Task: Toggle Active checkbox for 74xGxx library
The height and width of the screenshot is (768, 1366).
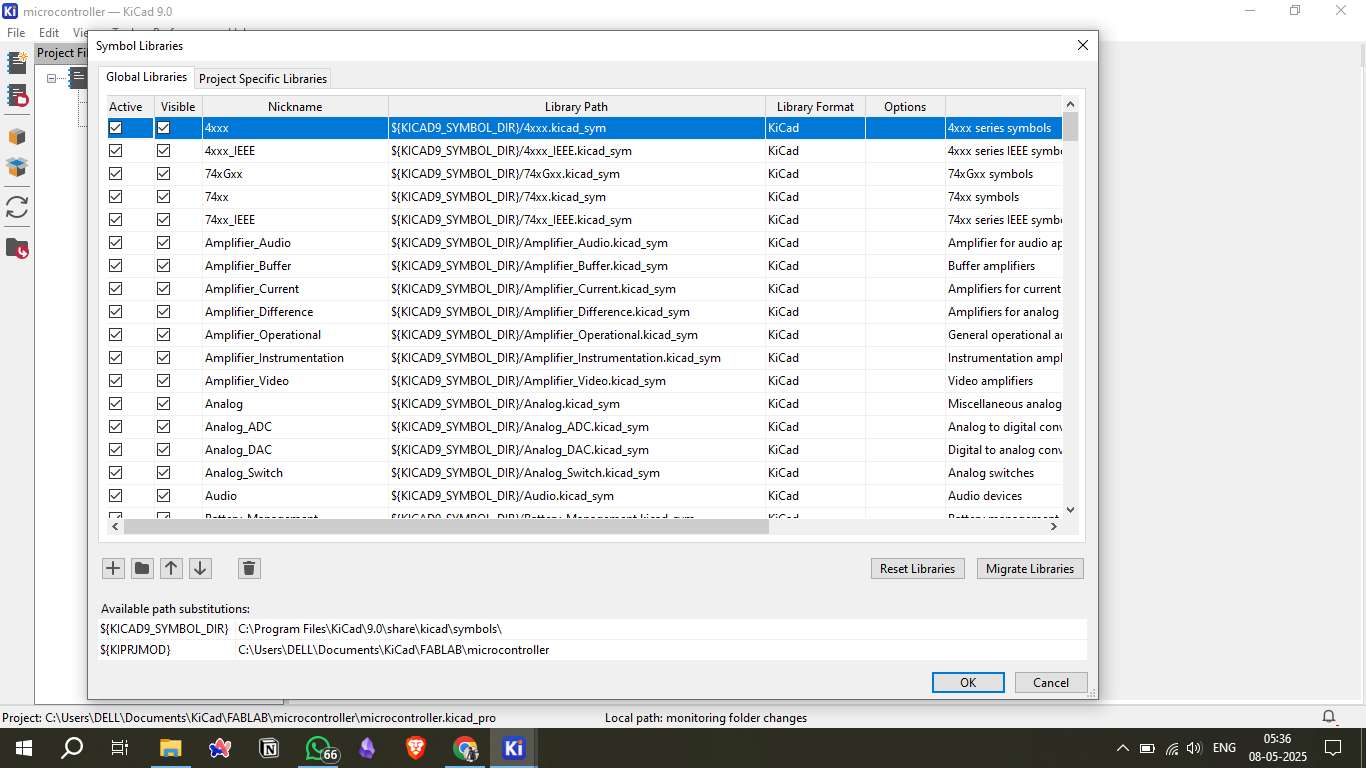Action: (116, 174)
